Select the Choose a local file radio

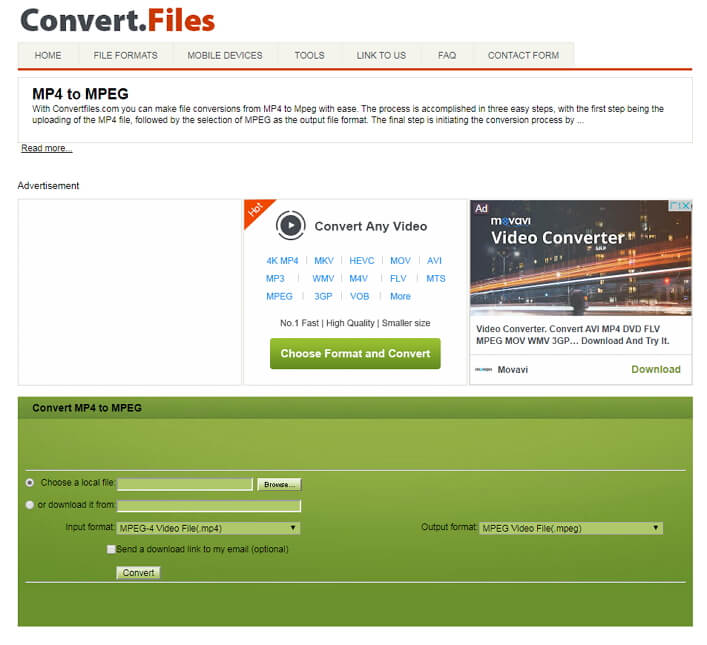[30, 483]
